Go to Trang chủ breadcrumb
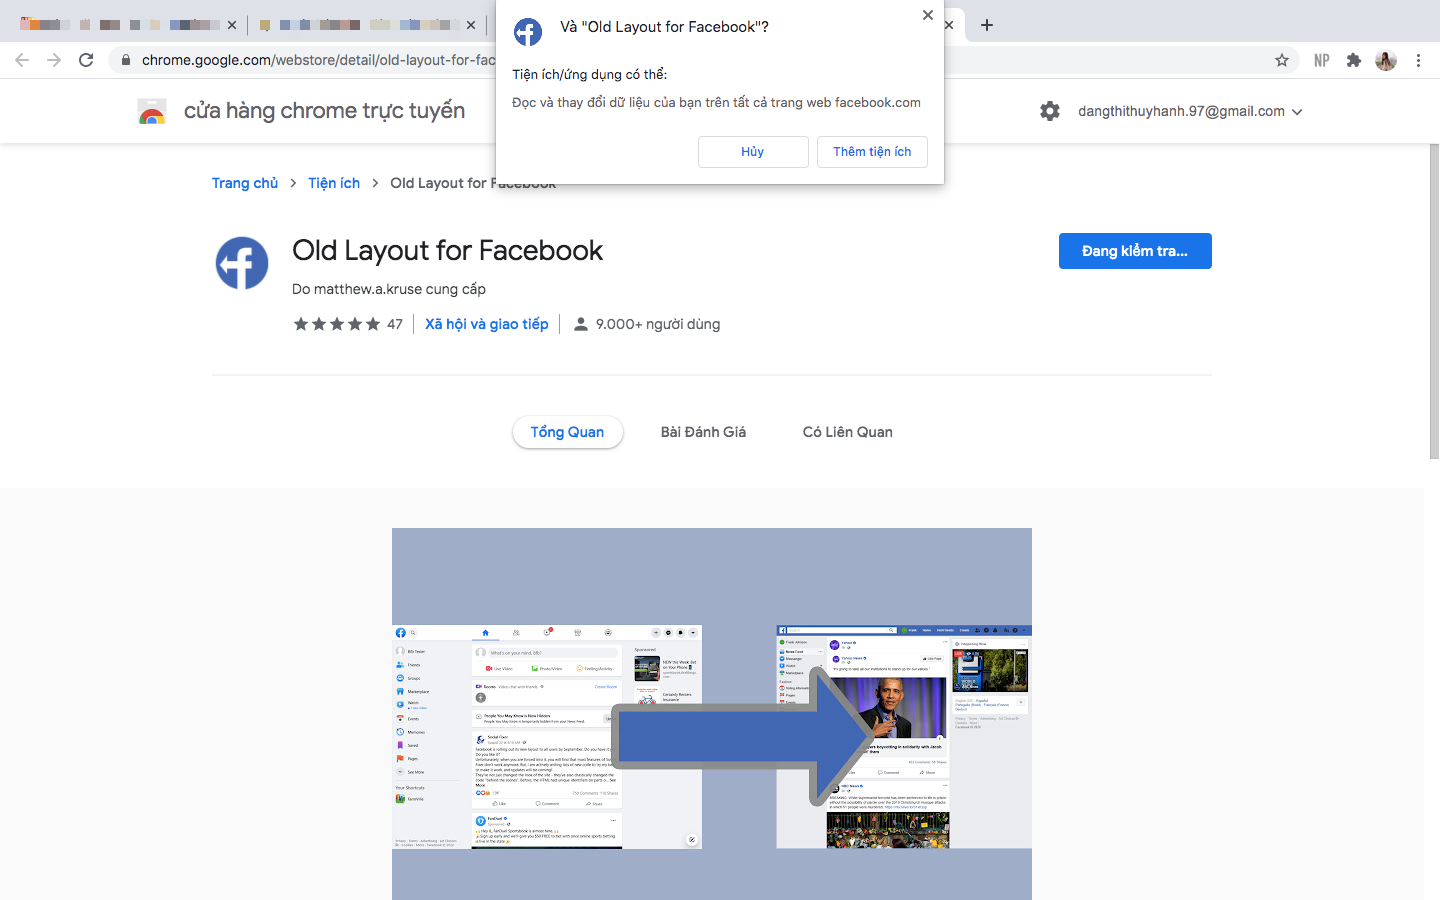This screenshot has width=1440, height=900. [x=245, y=183]
